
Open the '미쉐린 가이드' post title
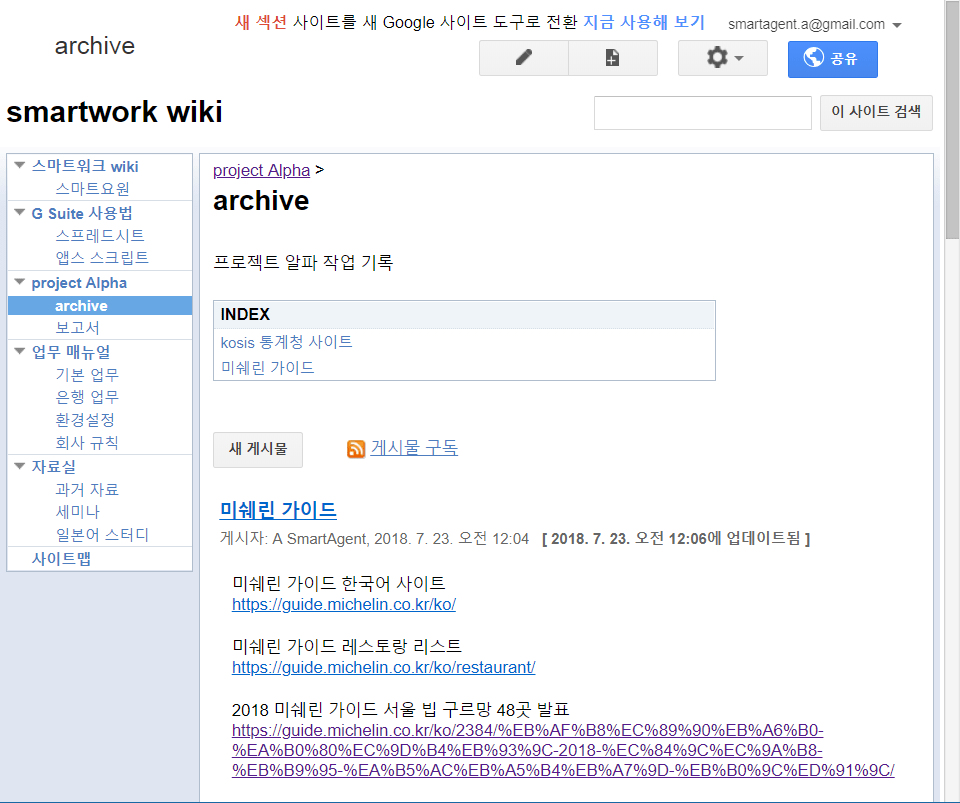(x=277, y=509)
